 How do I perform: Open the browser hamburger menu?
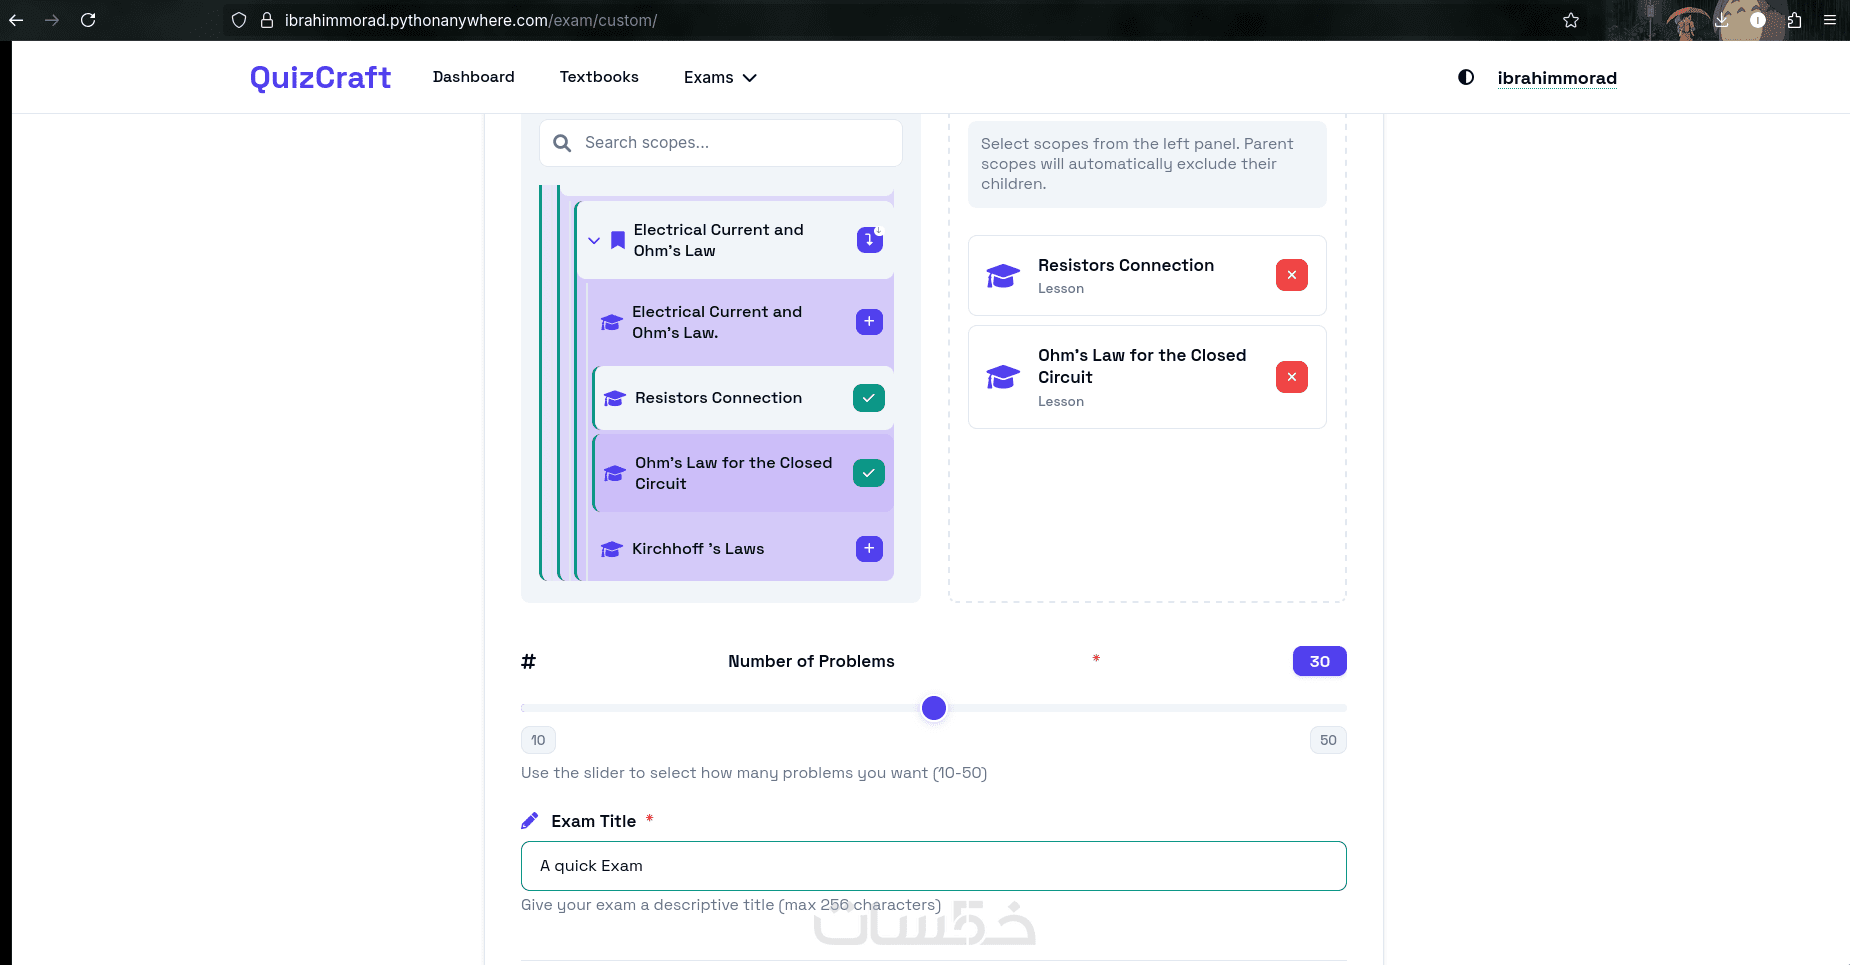[x=1830, y=20]
